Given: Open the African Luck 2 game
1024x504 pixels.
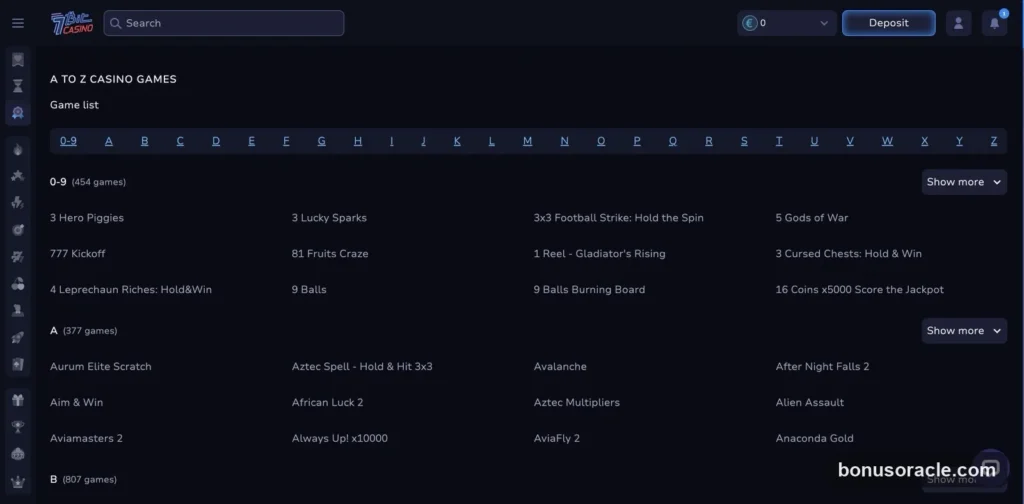Looking at the screenshot, I should pyautogui.click(x=327, y=403).
